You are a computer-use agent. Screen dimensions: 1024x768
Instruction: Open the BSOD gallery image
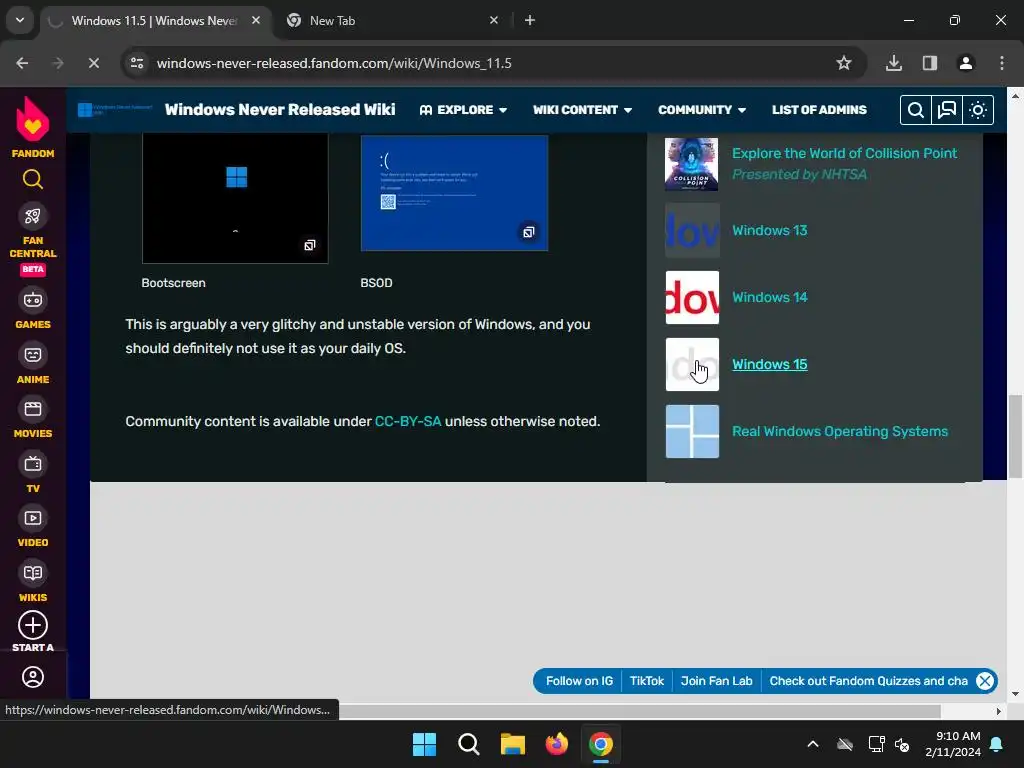point(455,193)
